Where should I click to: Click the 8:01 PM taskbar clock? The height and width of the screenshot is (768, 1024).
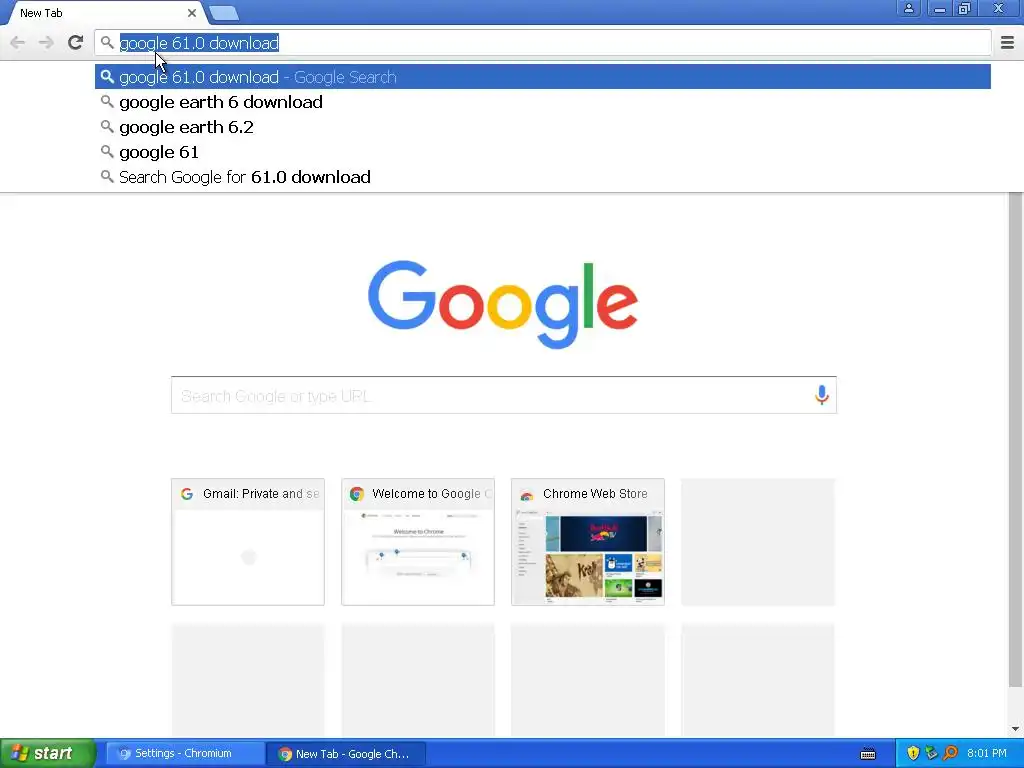[987, 753]
